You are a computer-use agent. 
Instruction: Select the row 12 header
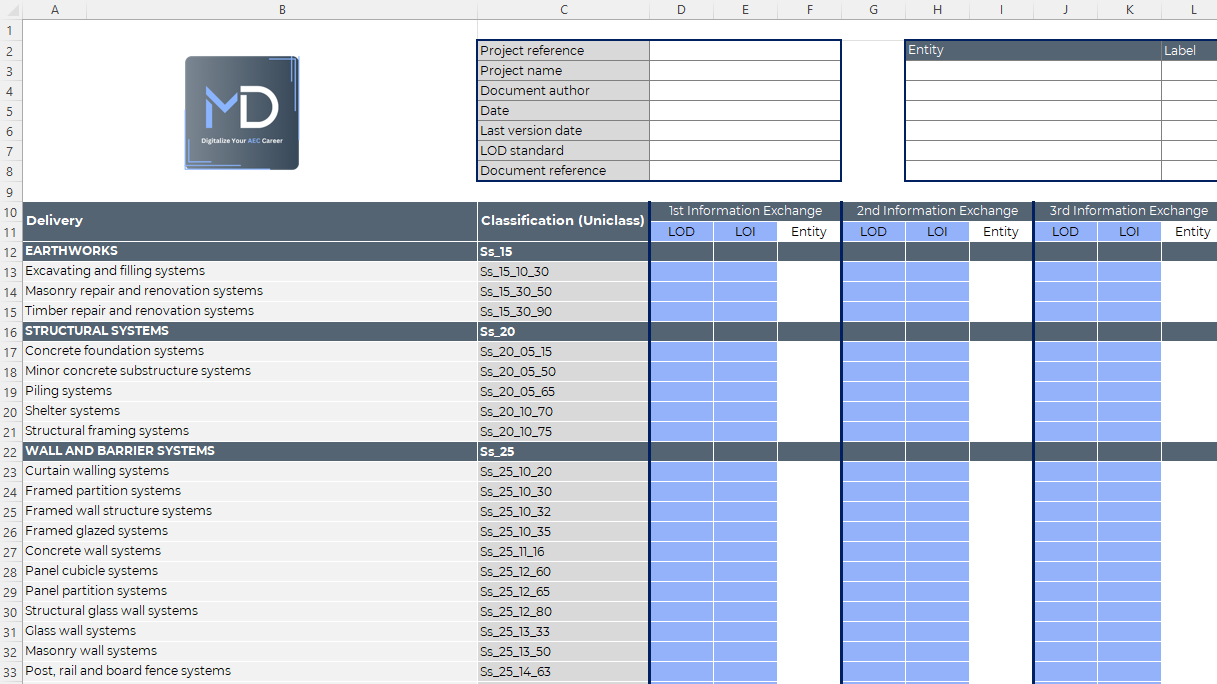point(10,251)
